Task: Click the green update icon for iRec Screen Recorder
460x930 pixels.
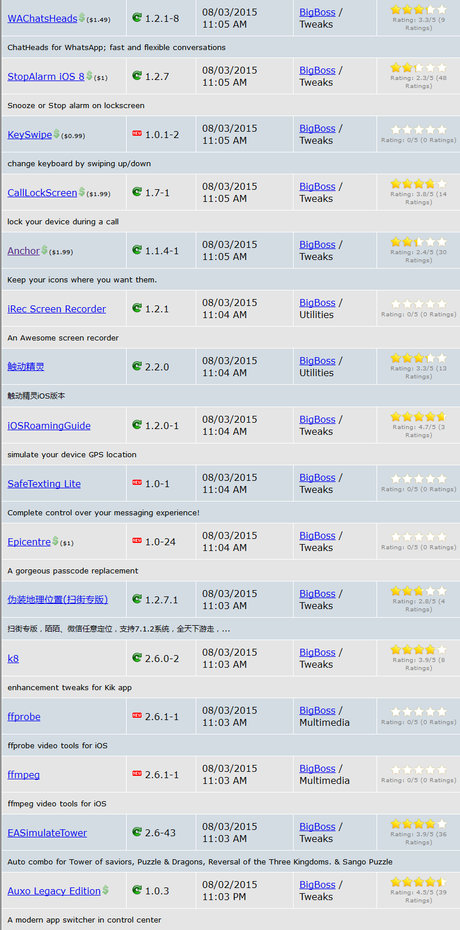Action: [137, 308]
